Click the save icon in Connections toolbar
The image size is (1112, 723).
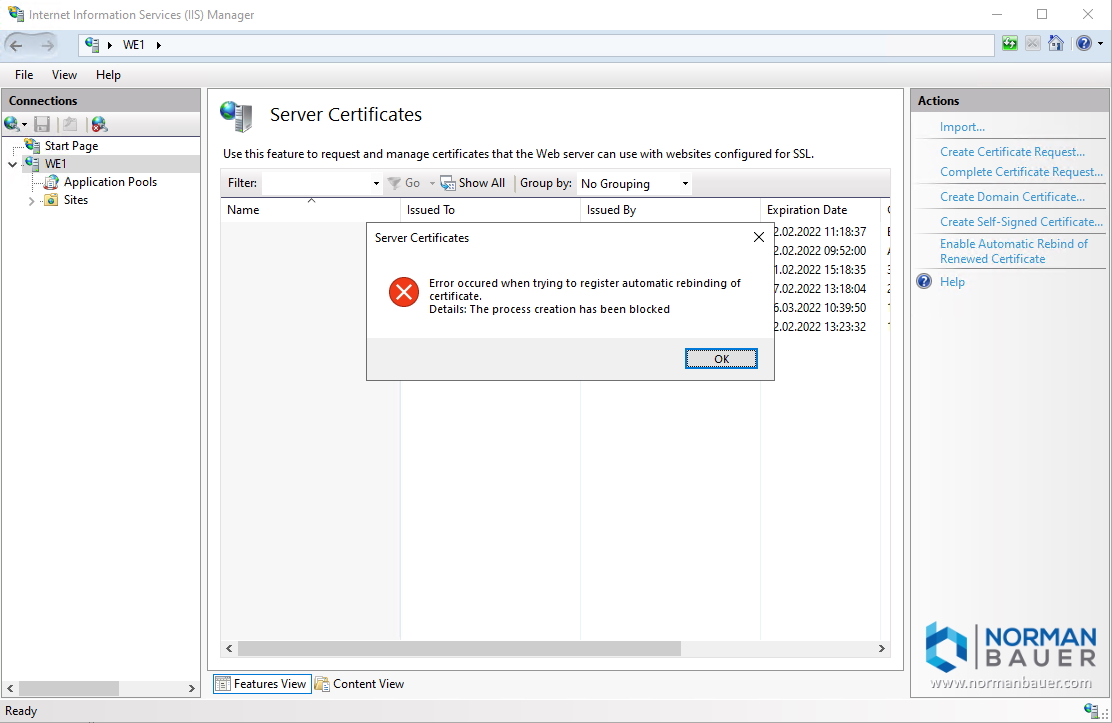pos(42,125)
